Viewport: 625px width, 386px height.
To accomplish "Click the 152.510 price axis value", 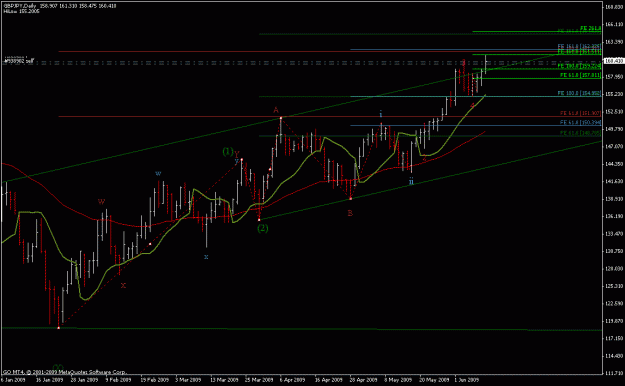I will [614, 112].
